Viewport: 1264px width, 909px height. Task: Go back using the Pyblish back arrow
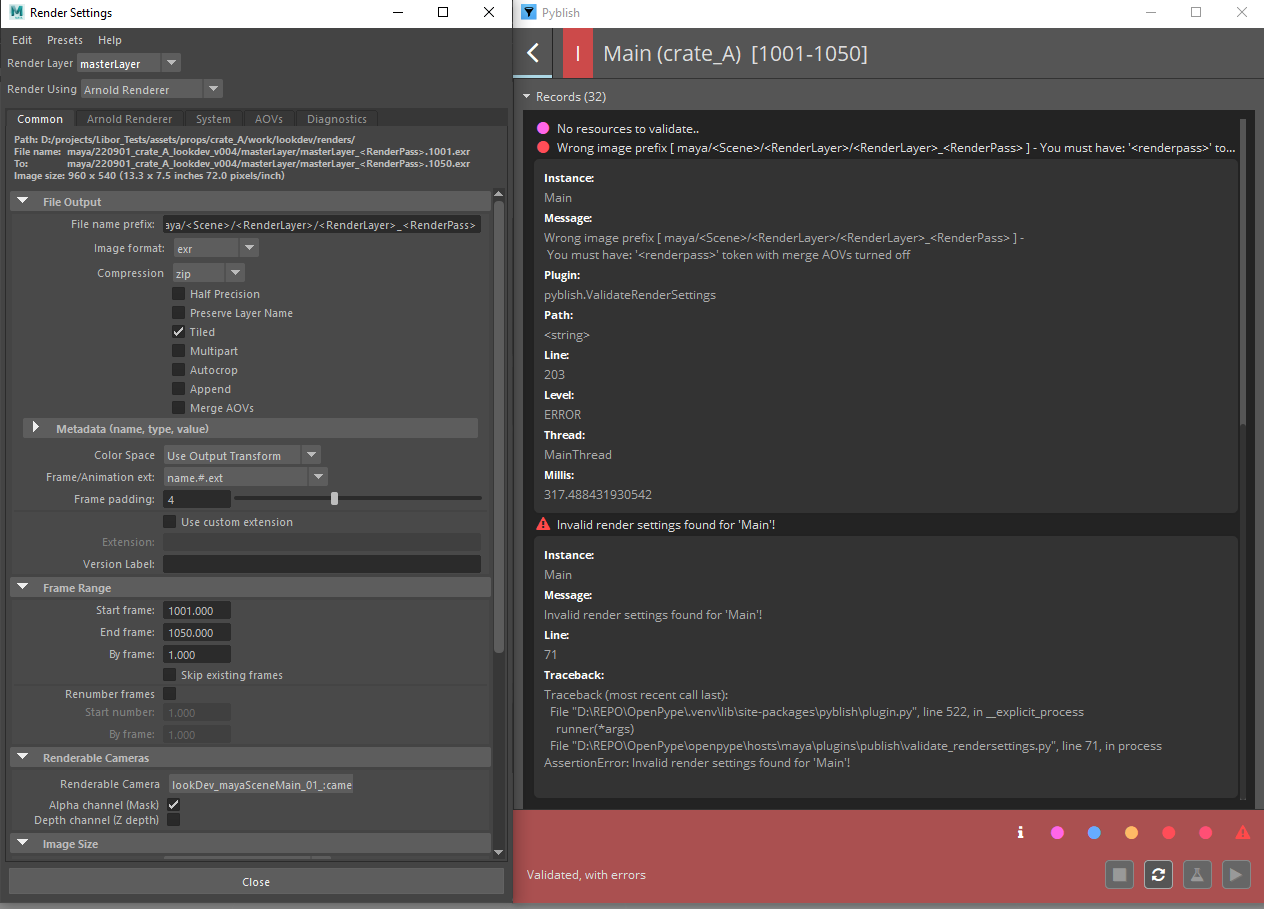tap(533, 53)
